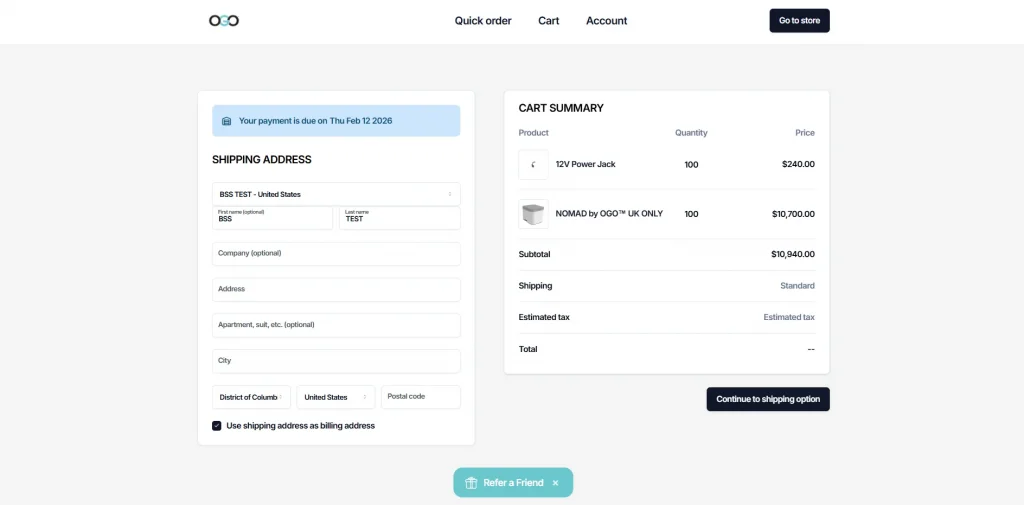Focus the Address input field
Screen dimensions: 1024x505
click(336, 290)
